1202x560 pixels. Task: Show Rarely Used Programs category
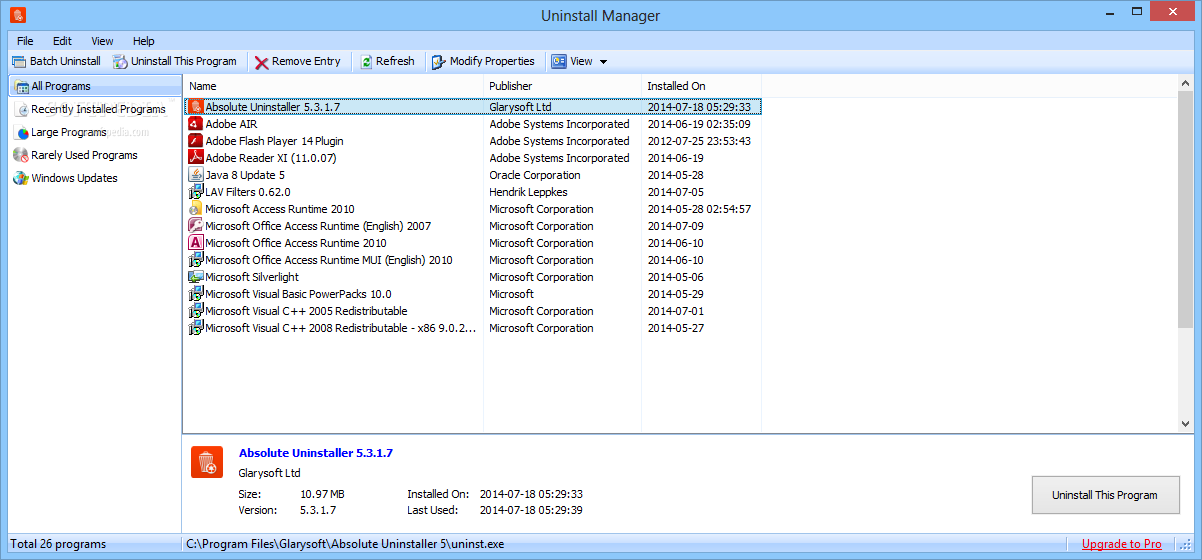click(84, 155)
